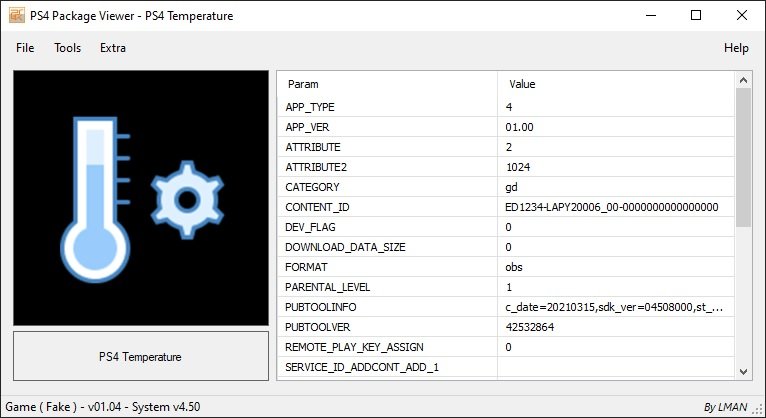Click the Param column header

point(387,84)
